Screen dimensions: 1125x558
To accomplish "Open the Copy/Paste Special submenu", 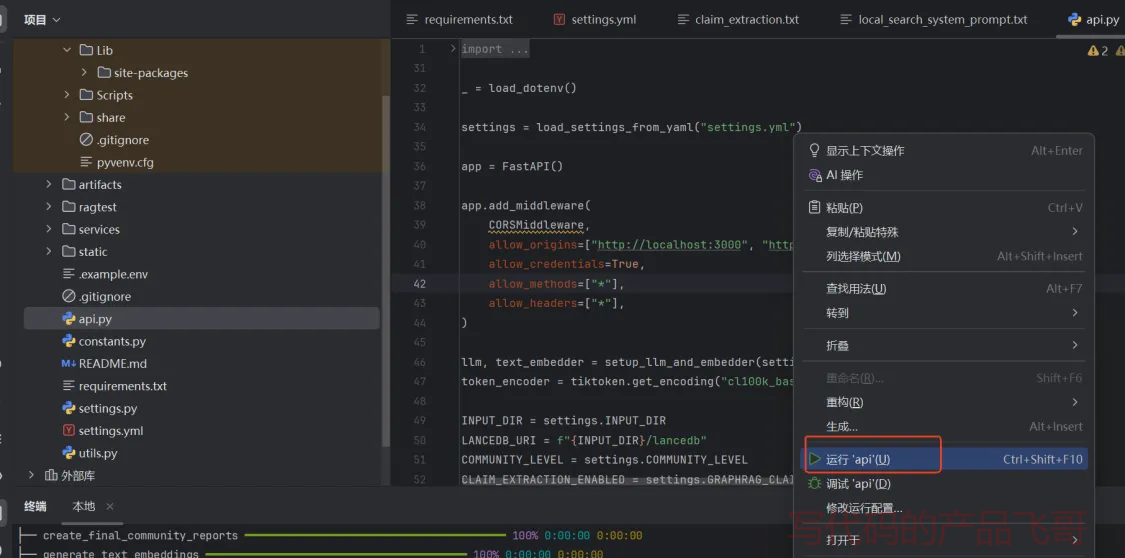I will tap(944, 232).
